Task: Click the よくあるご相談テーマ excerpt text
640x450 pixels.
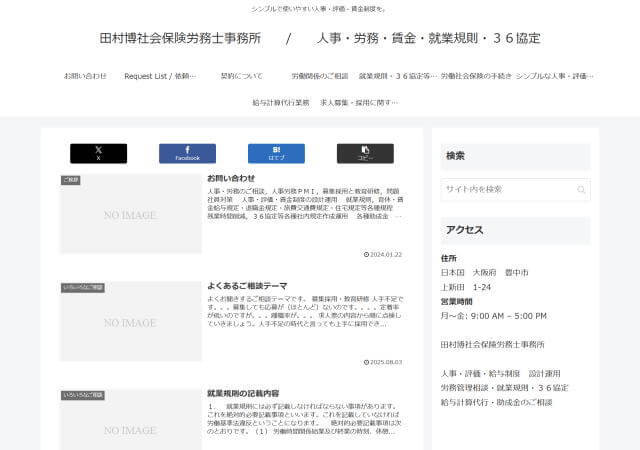Action: (305, 311)
